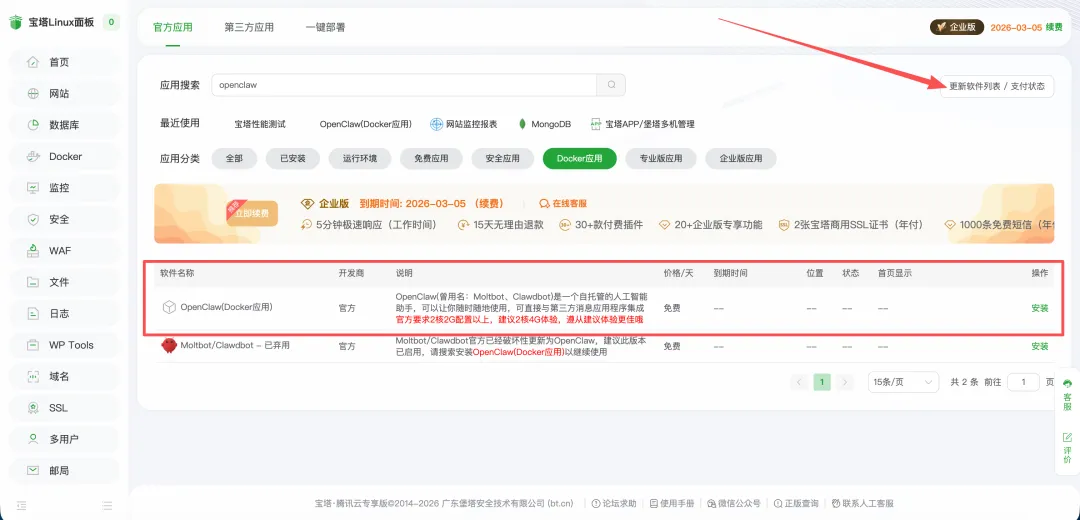The width and height of the screenshot is (1080, 520).
Task: Click the 多用户 user icon
Action: click(x=32, y=439)
